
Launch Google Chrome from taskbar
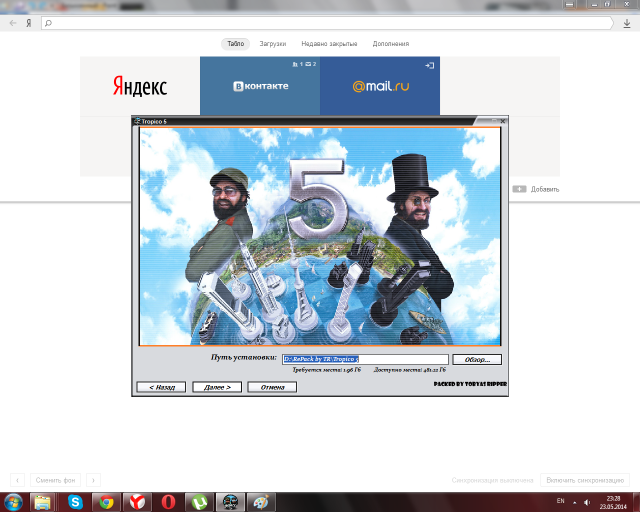point(105,502)
